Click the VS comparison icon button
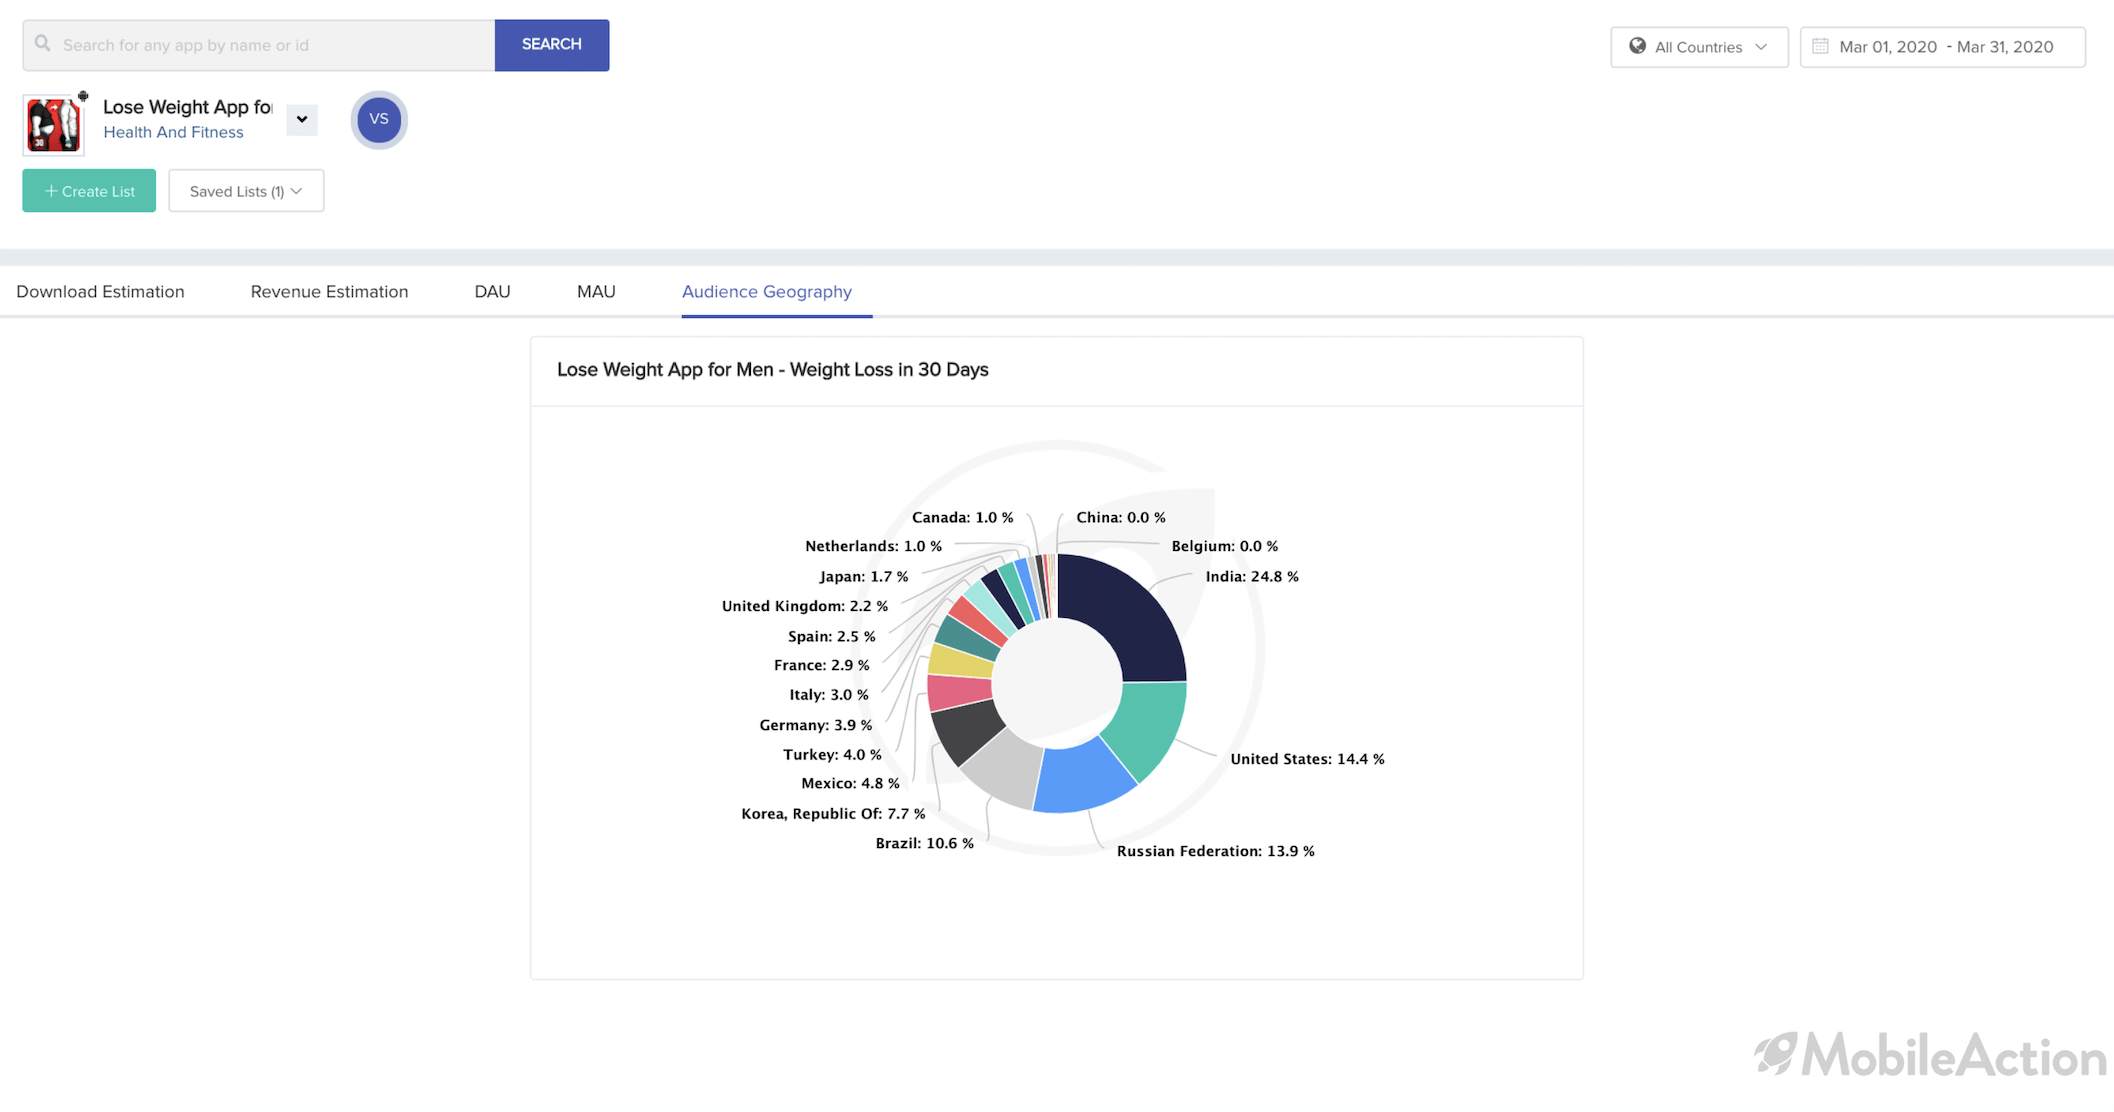Screen dimensions: 2114x1112 378,119
